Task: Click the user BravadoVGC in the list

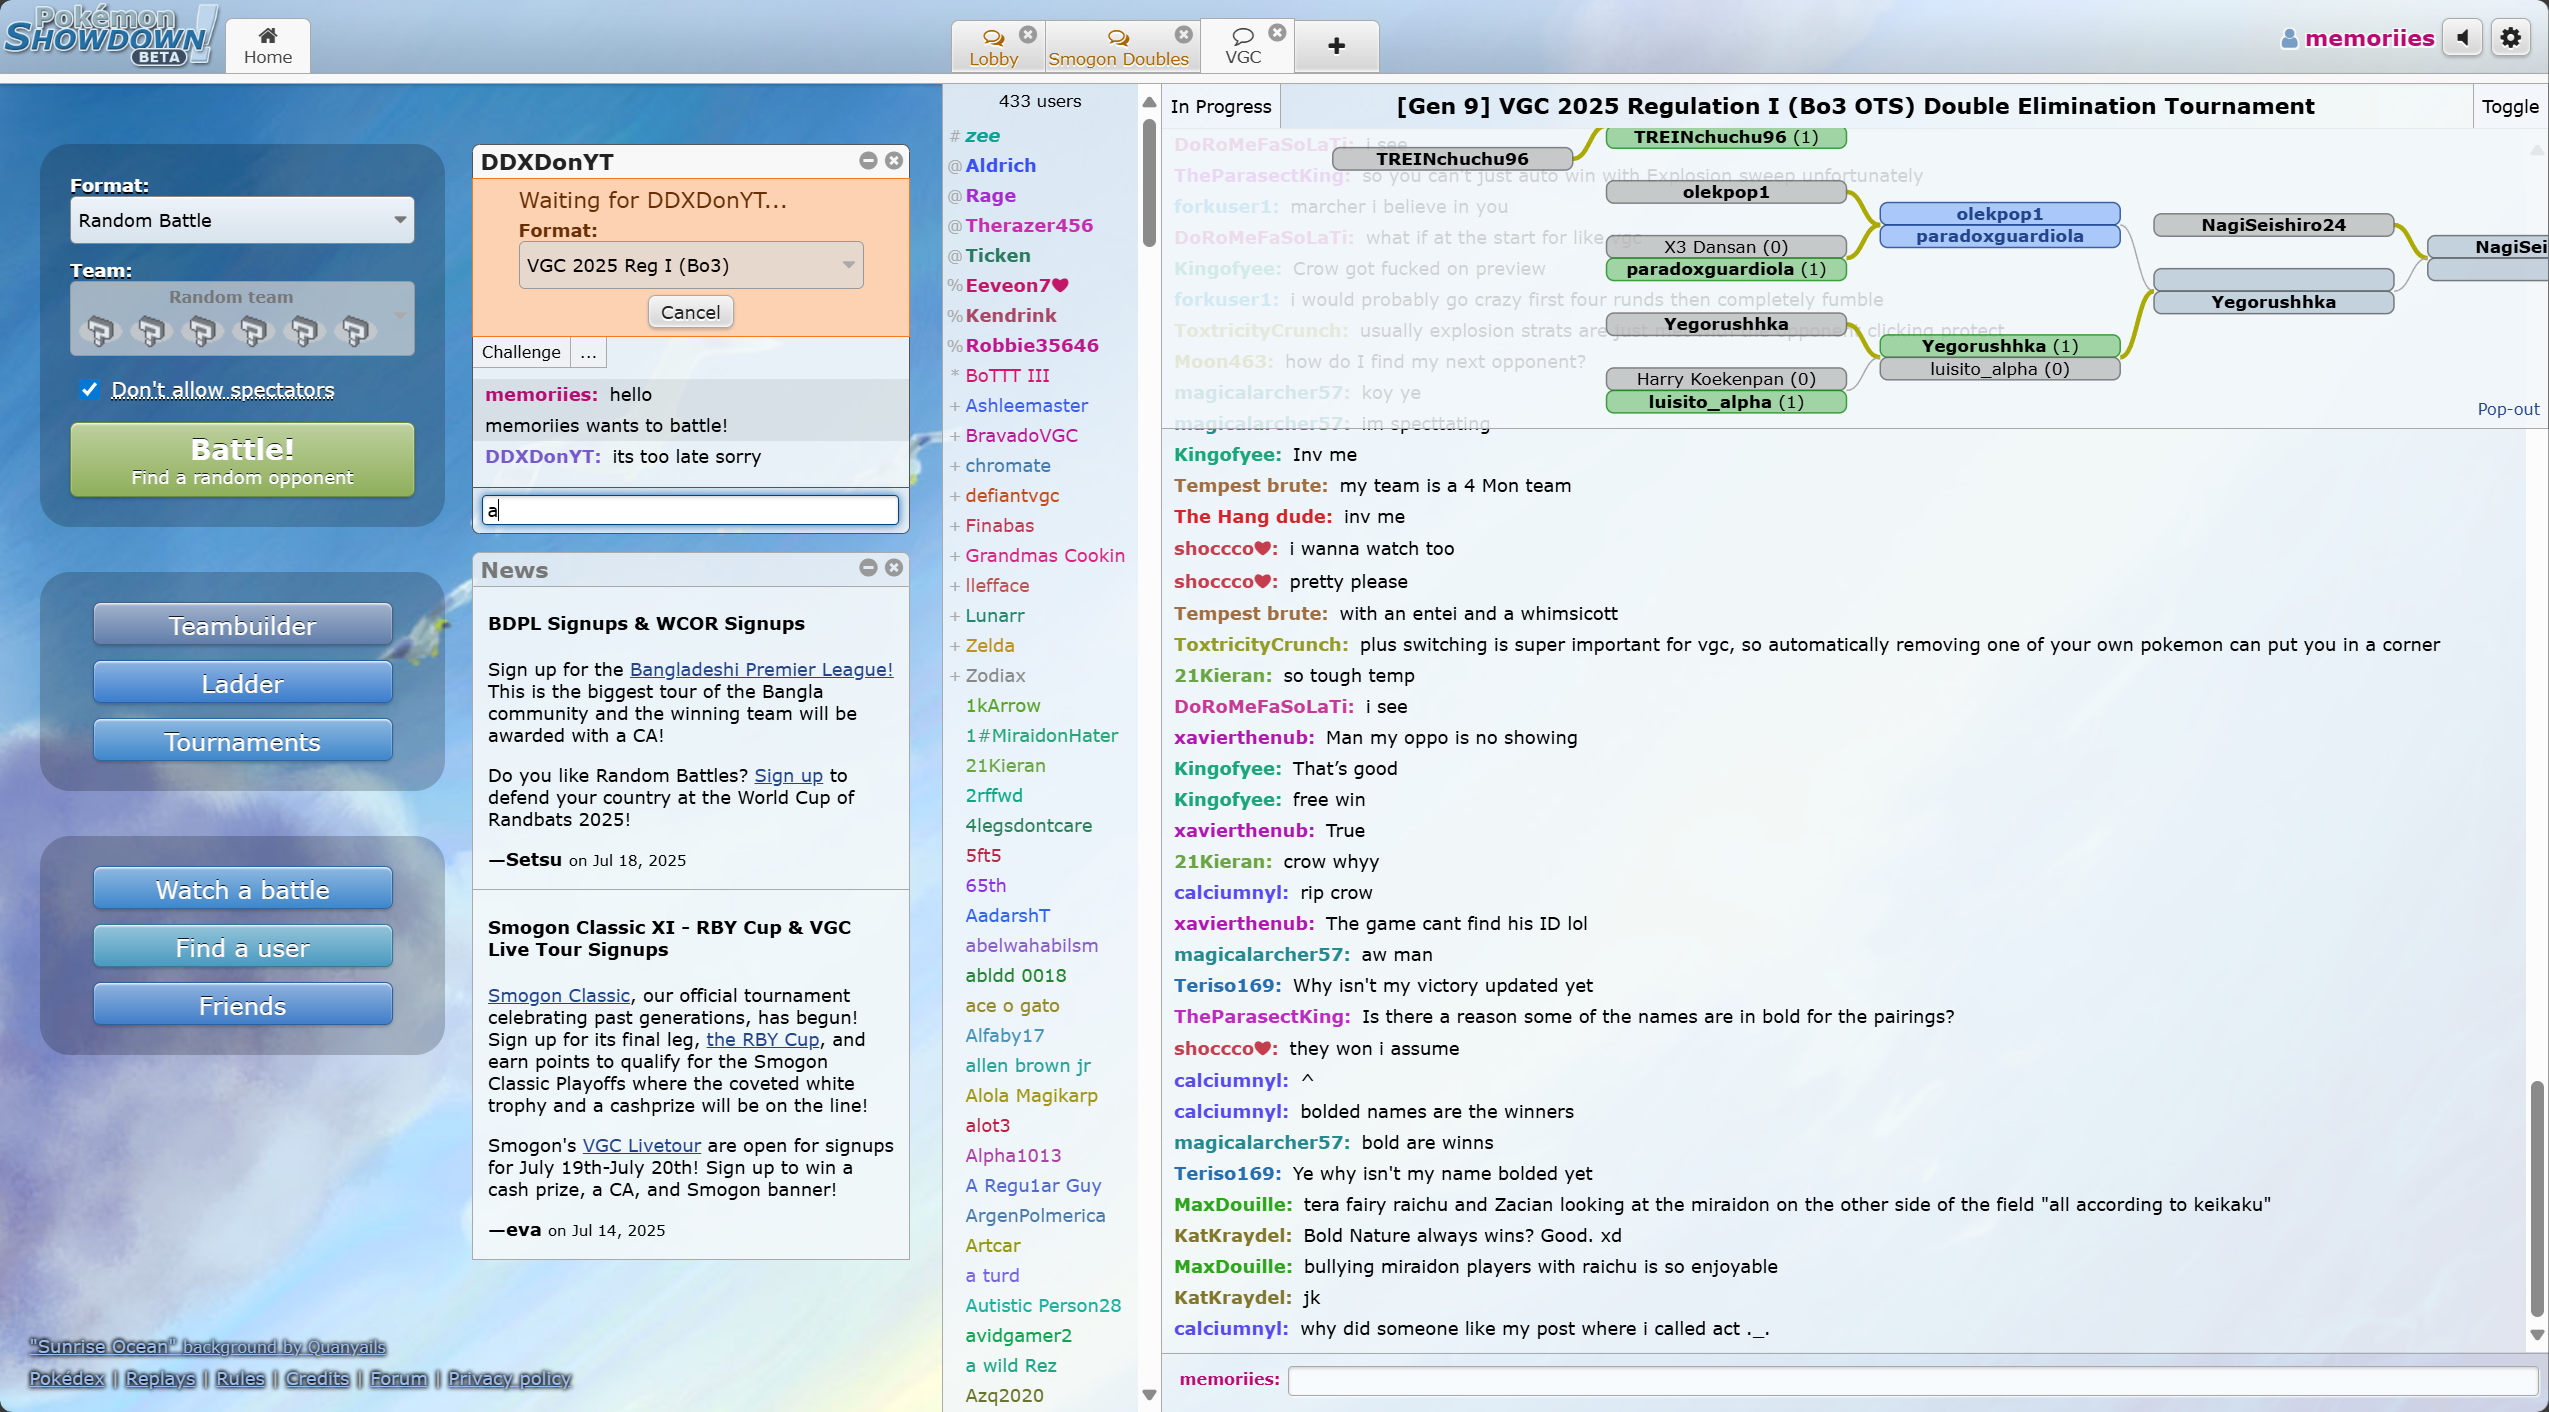Action: [1021, 435]
